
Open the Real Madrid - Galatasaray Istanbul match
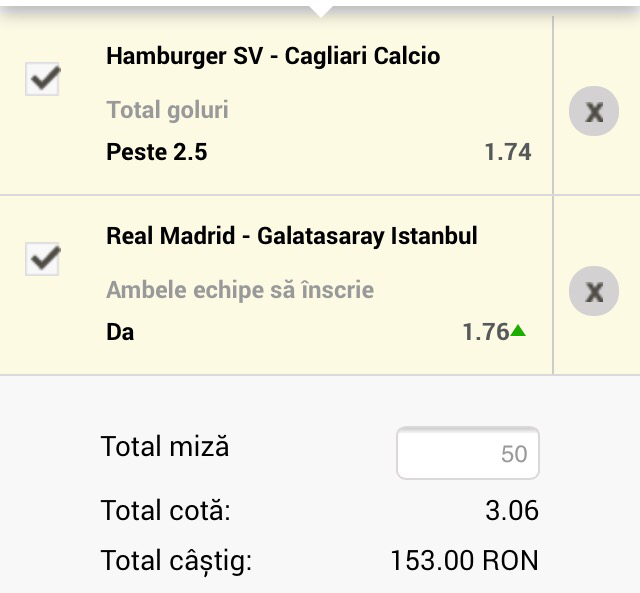tap(291, 236)
